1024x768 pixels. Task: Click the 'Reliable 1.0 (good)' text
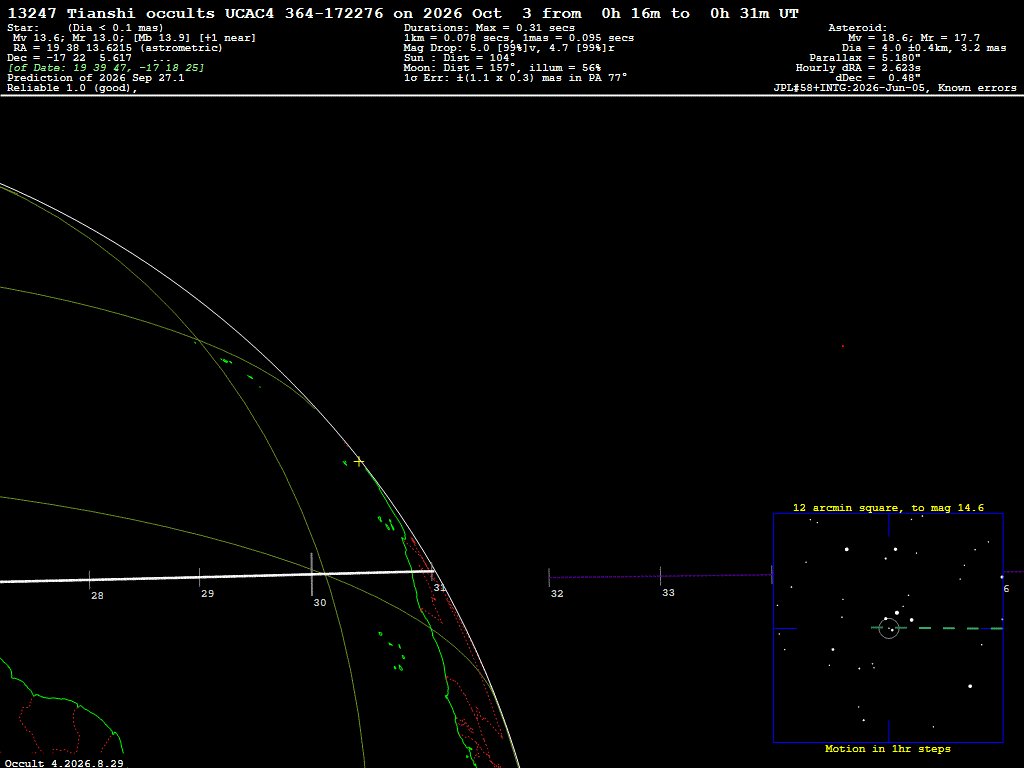point(72,88)
